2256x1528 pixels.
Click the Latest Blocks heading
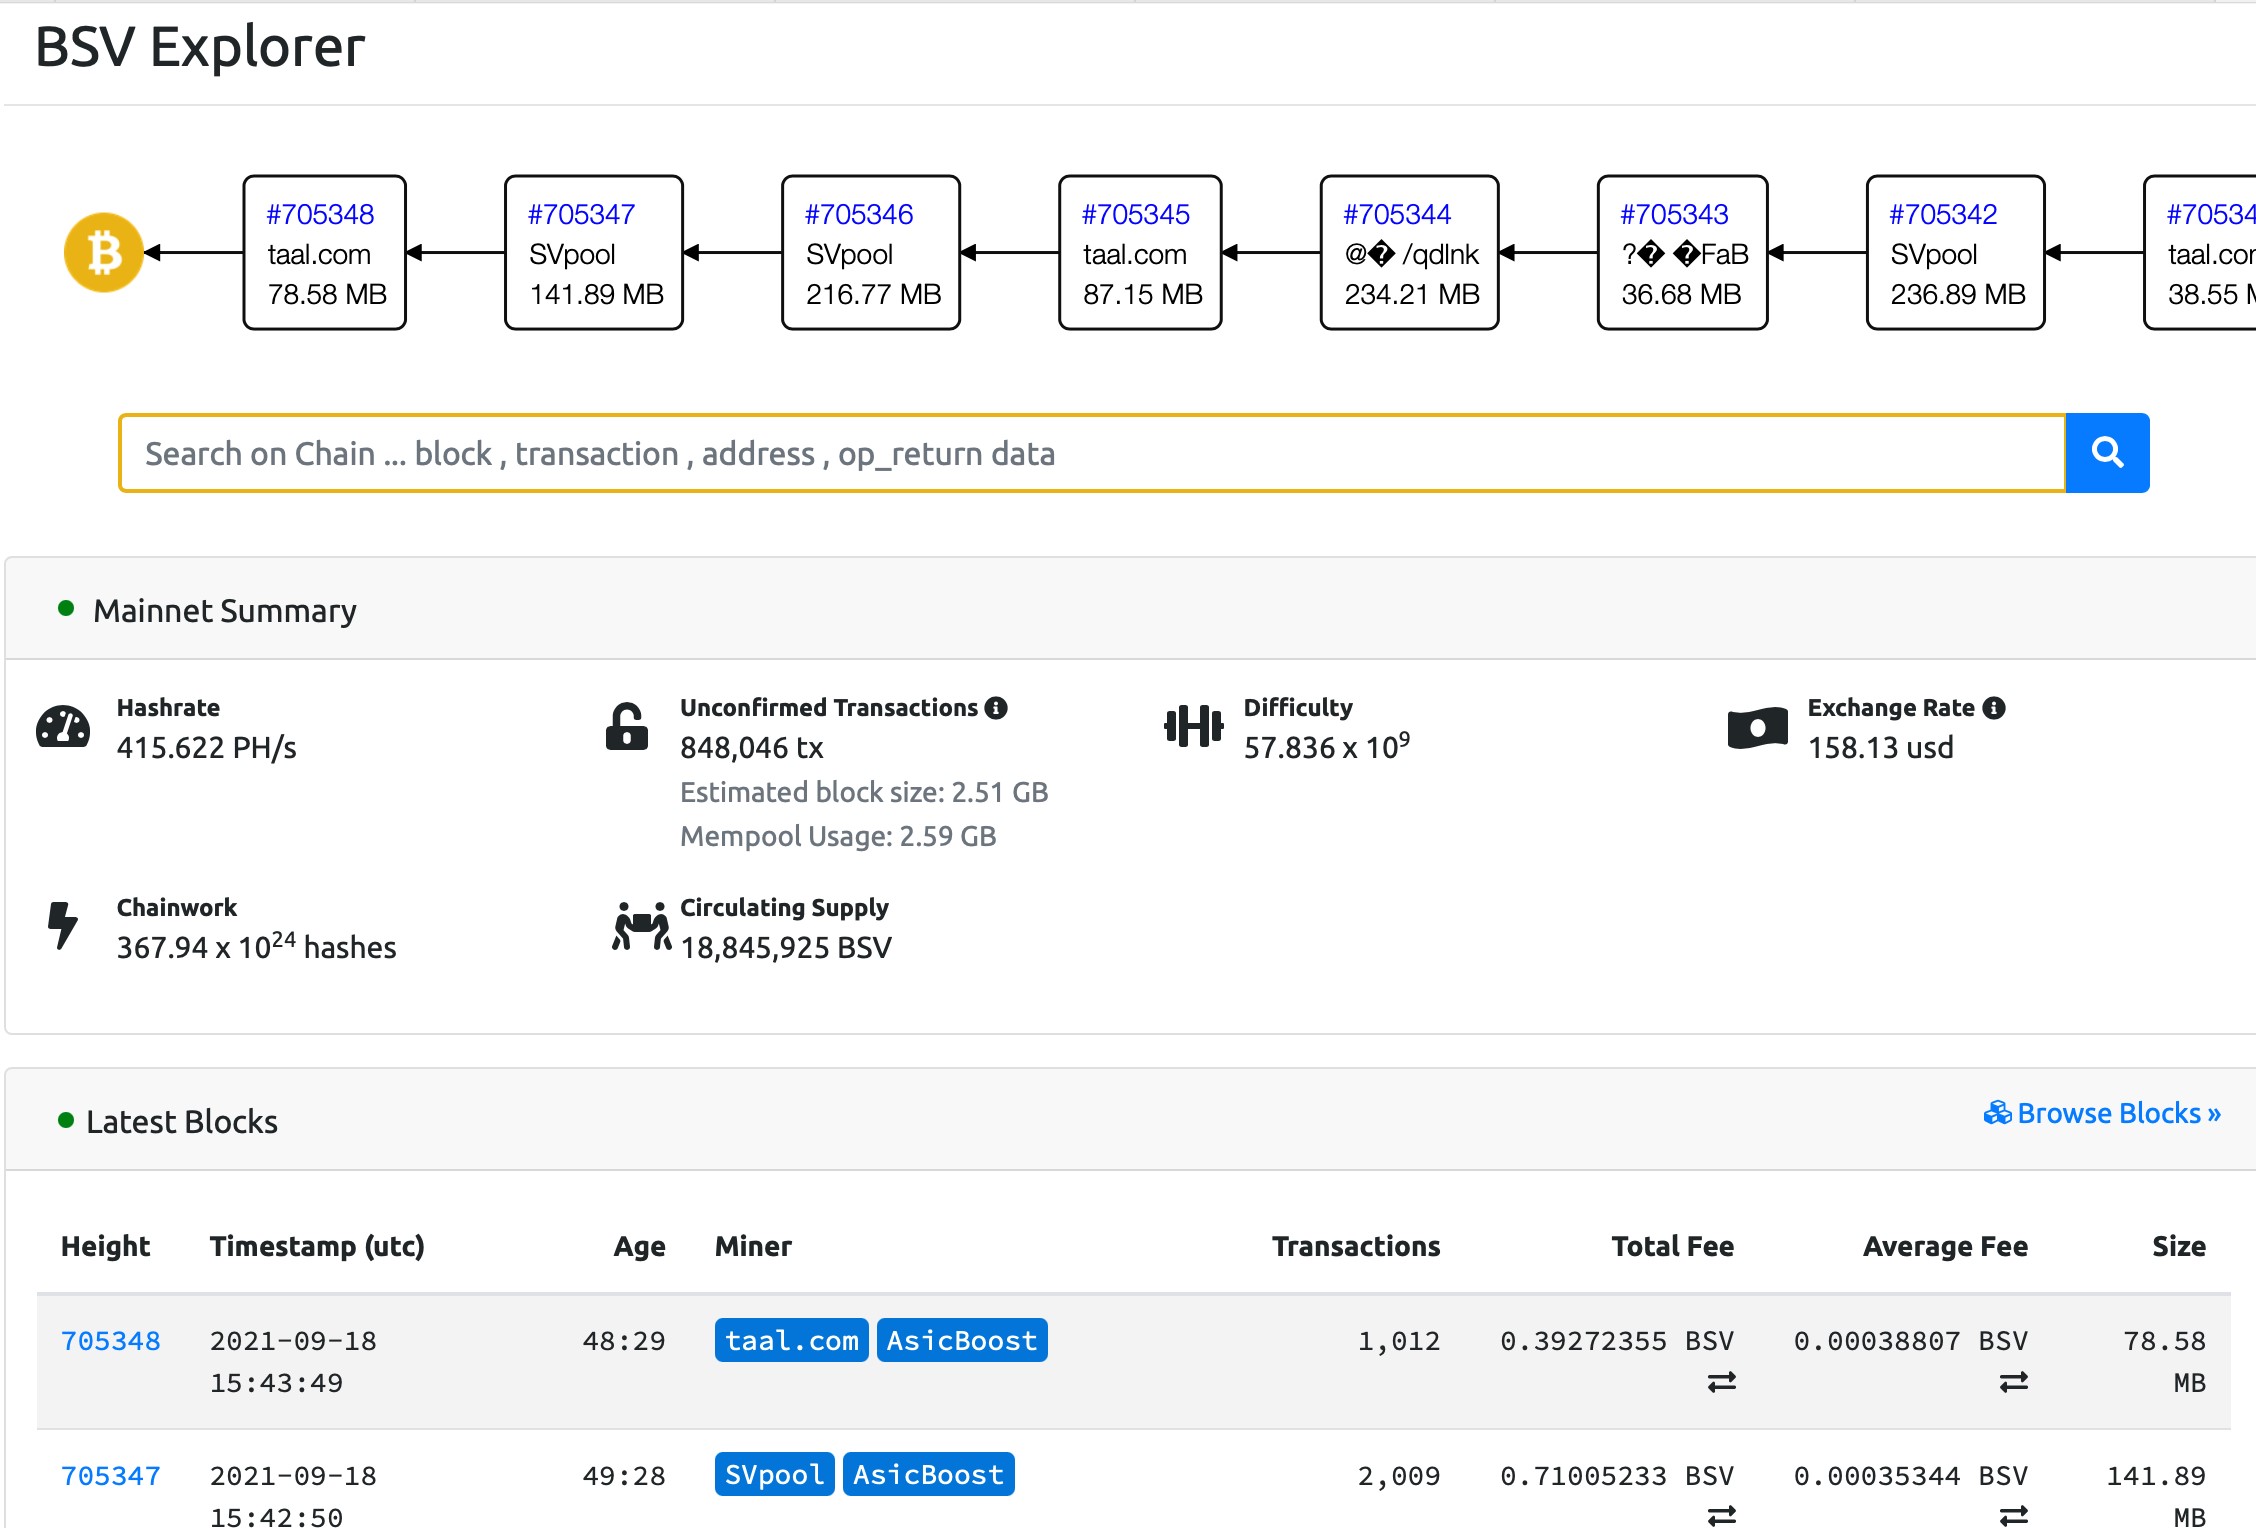coord(181,1122)
